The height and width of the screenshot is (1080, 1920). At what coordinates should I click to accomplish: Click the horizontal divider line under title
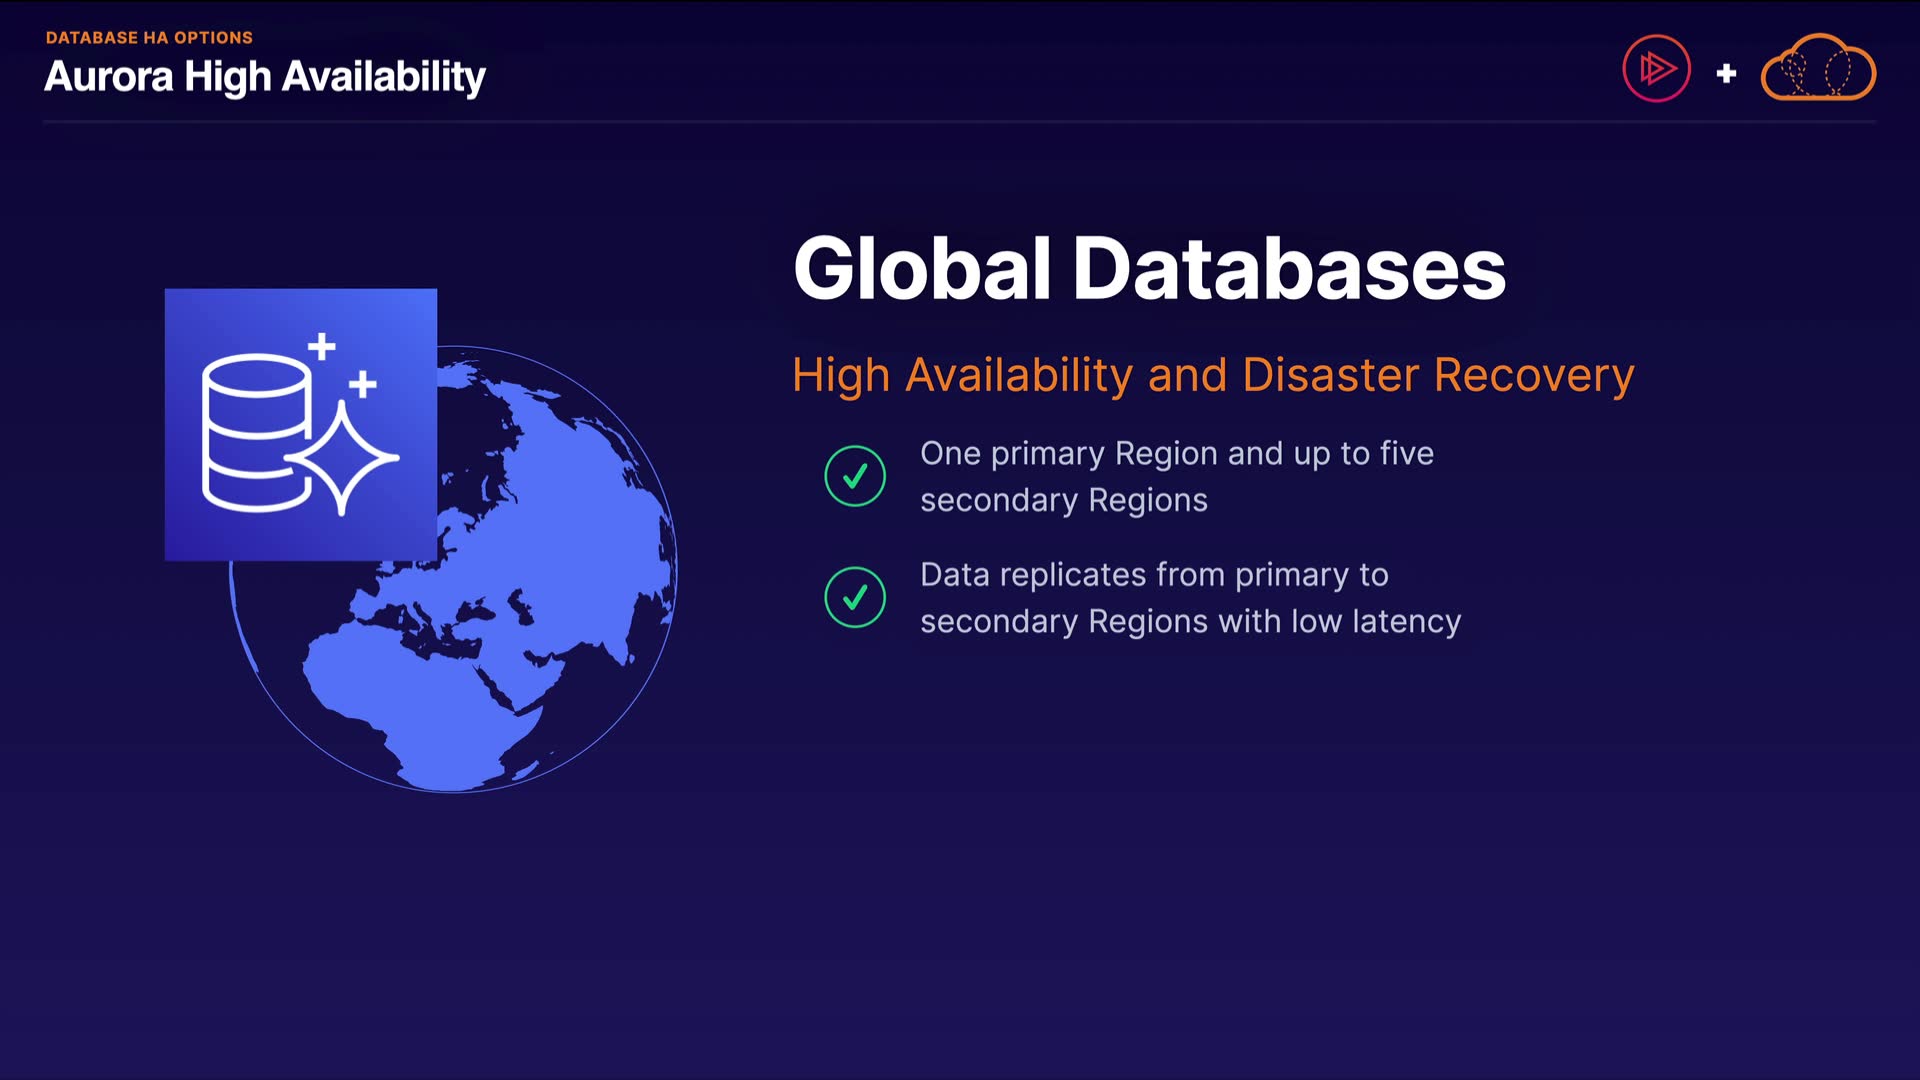coord(960,122)
